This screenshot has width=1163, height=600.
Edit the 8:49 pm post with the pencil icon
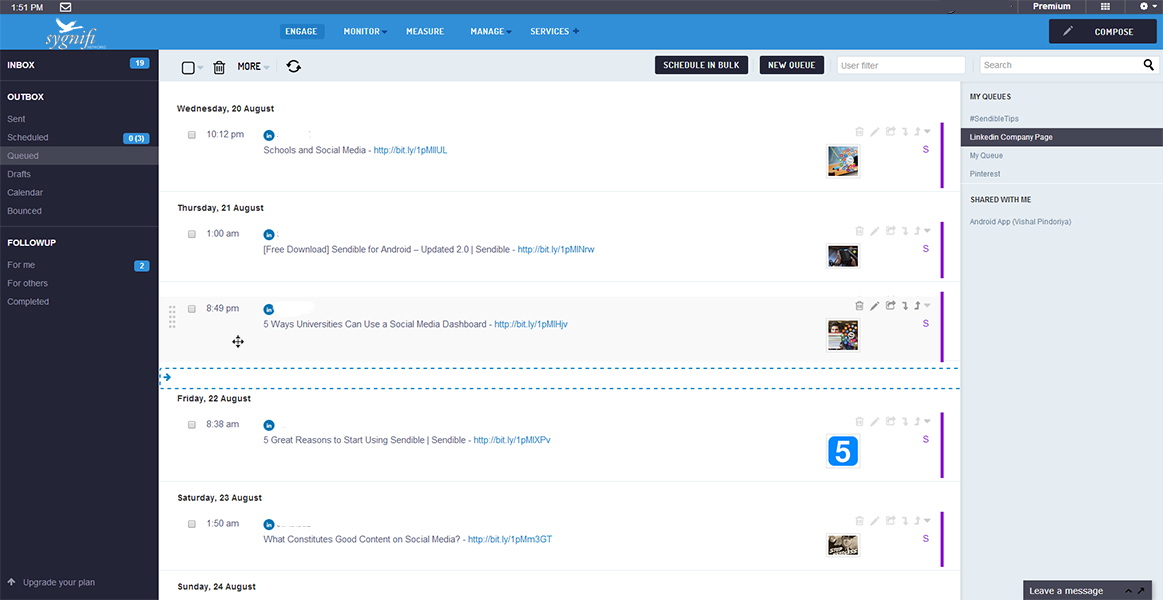874,306
